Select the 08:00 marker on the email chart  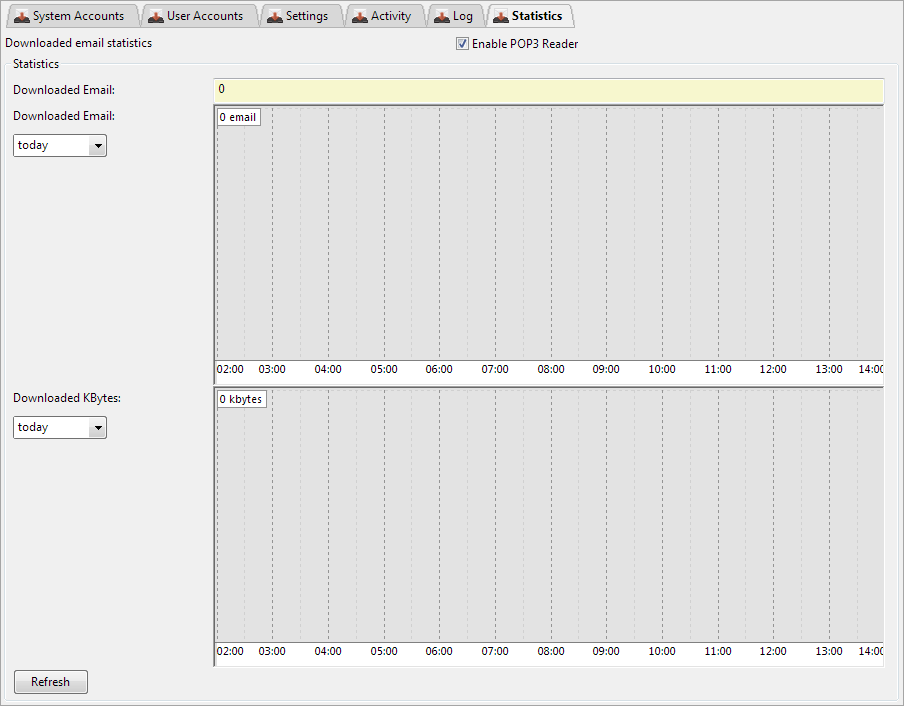point(550,369)
